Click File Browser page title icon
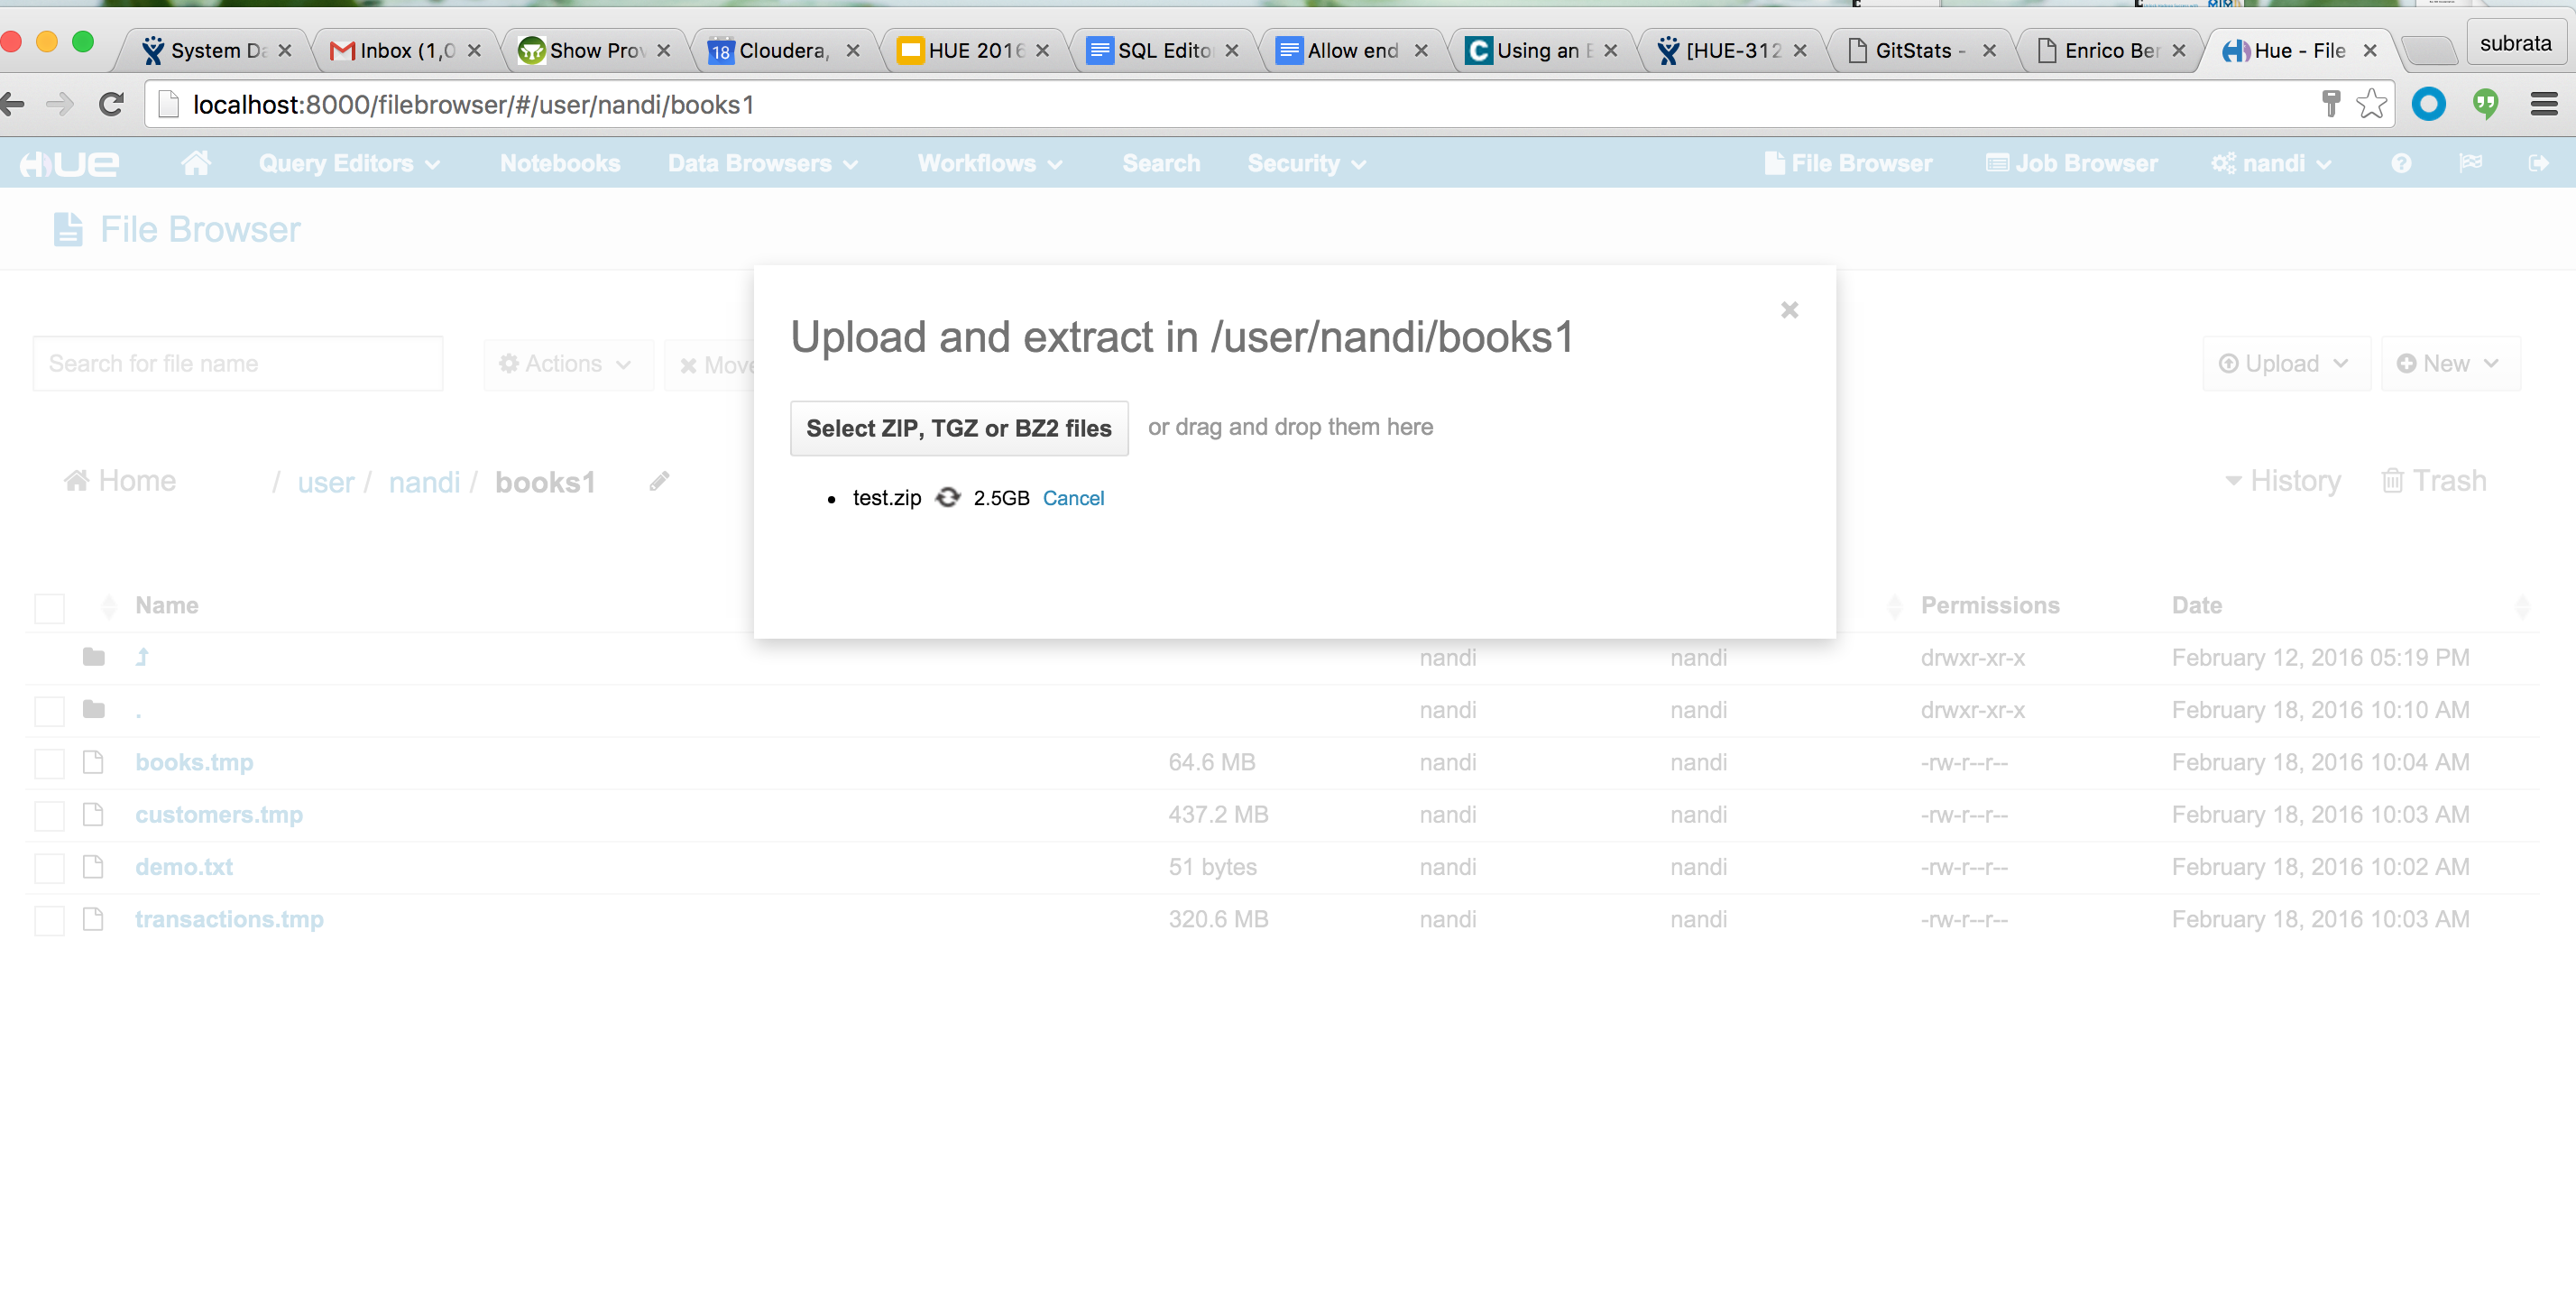The height and width of the screenshot is (1290, 2576). (x=68, y=229)
